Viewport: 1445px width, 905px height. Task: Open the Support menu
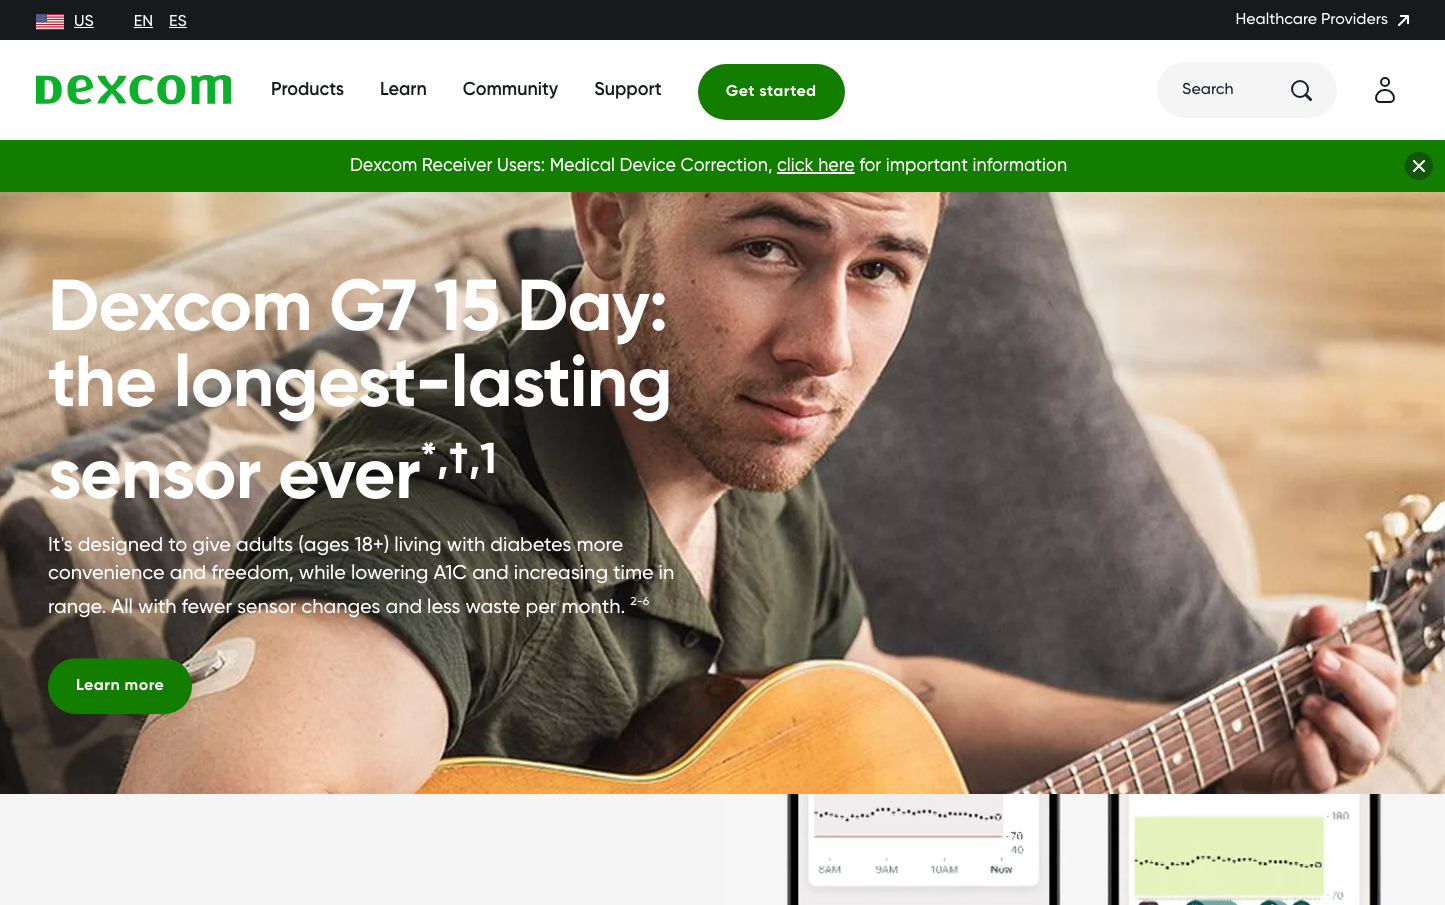(x=628, y=89)
